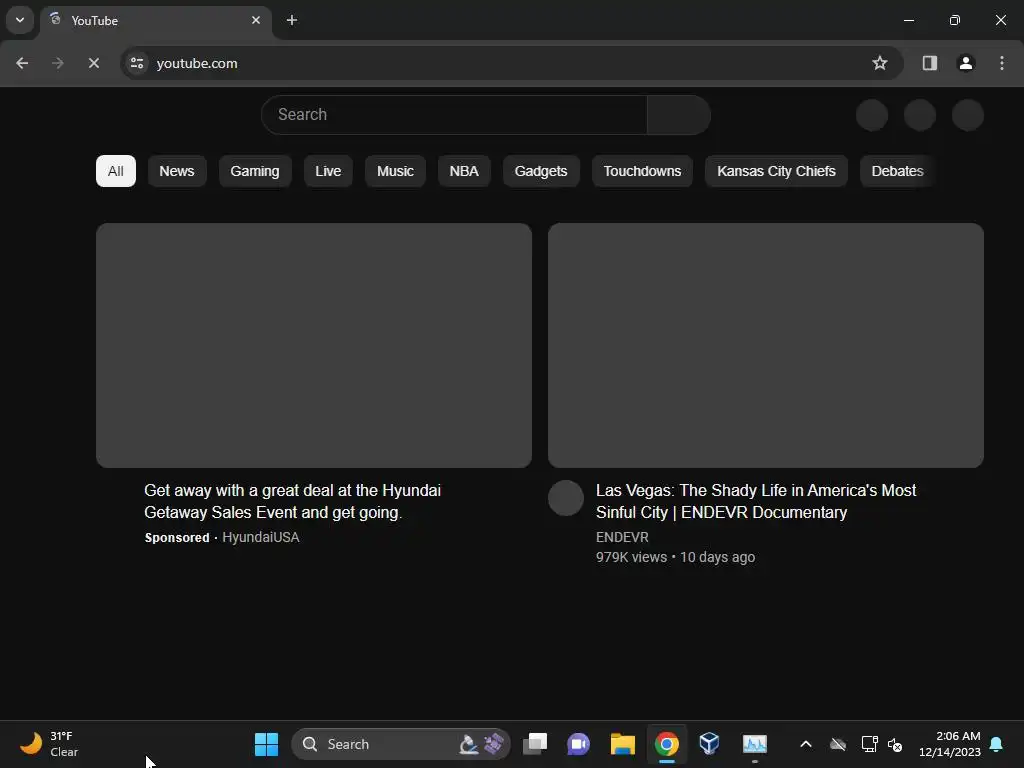Open the Hyundai Getaway Sales Event title
This screenshot has height=768, width=1024.
pyautogui.click(x=293, y=502)
